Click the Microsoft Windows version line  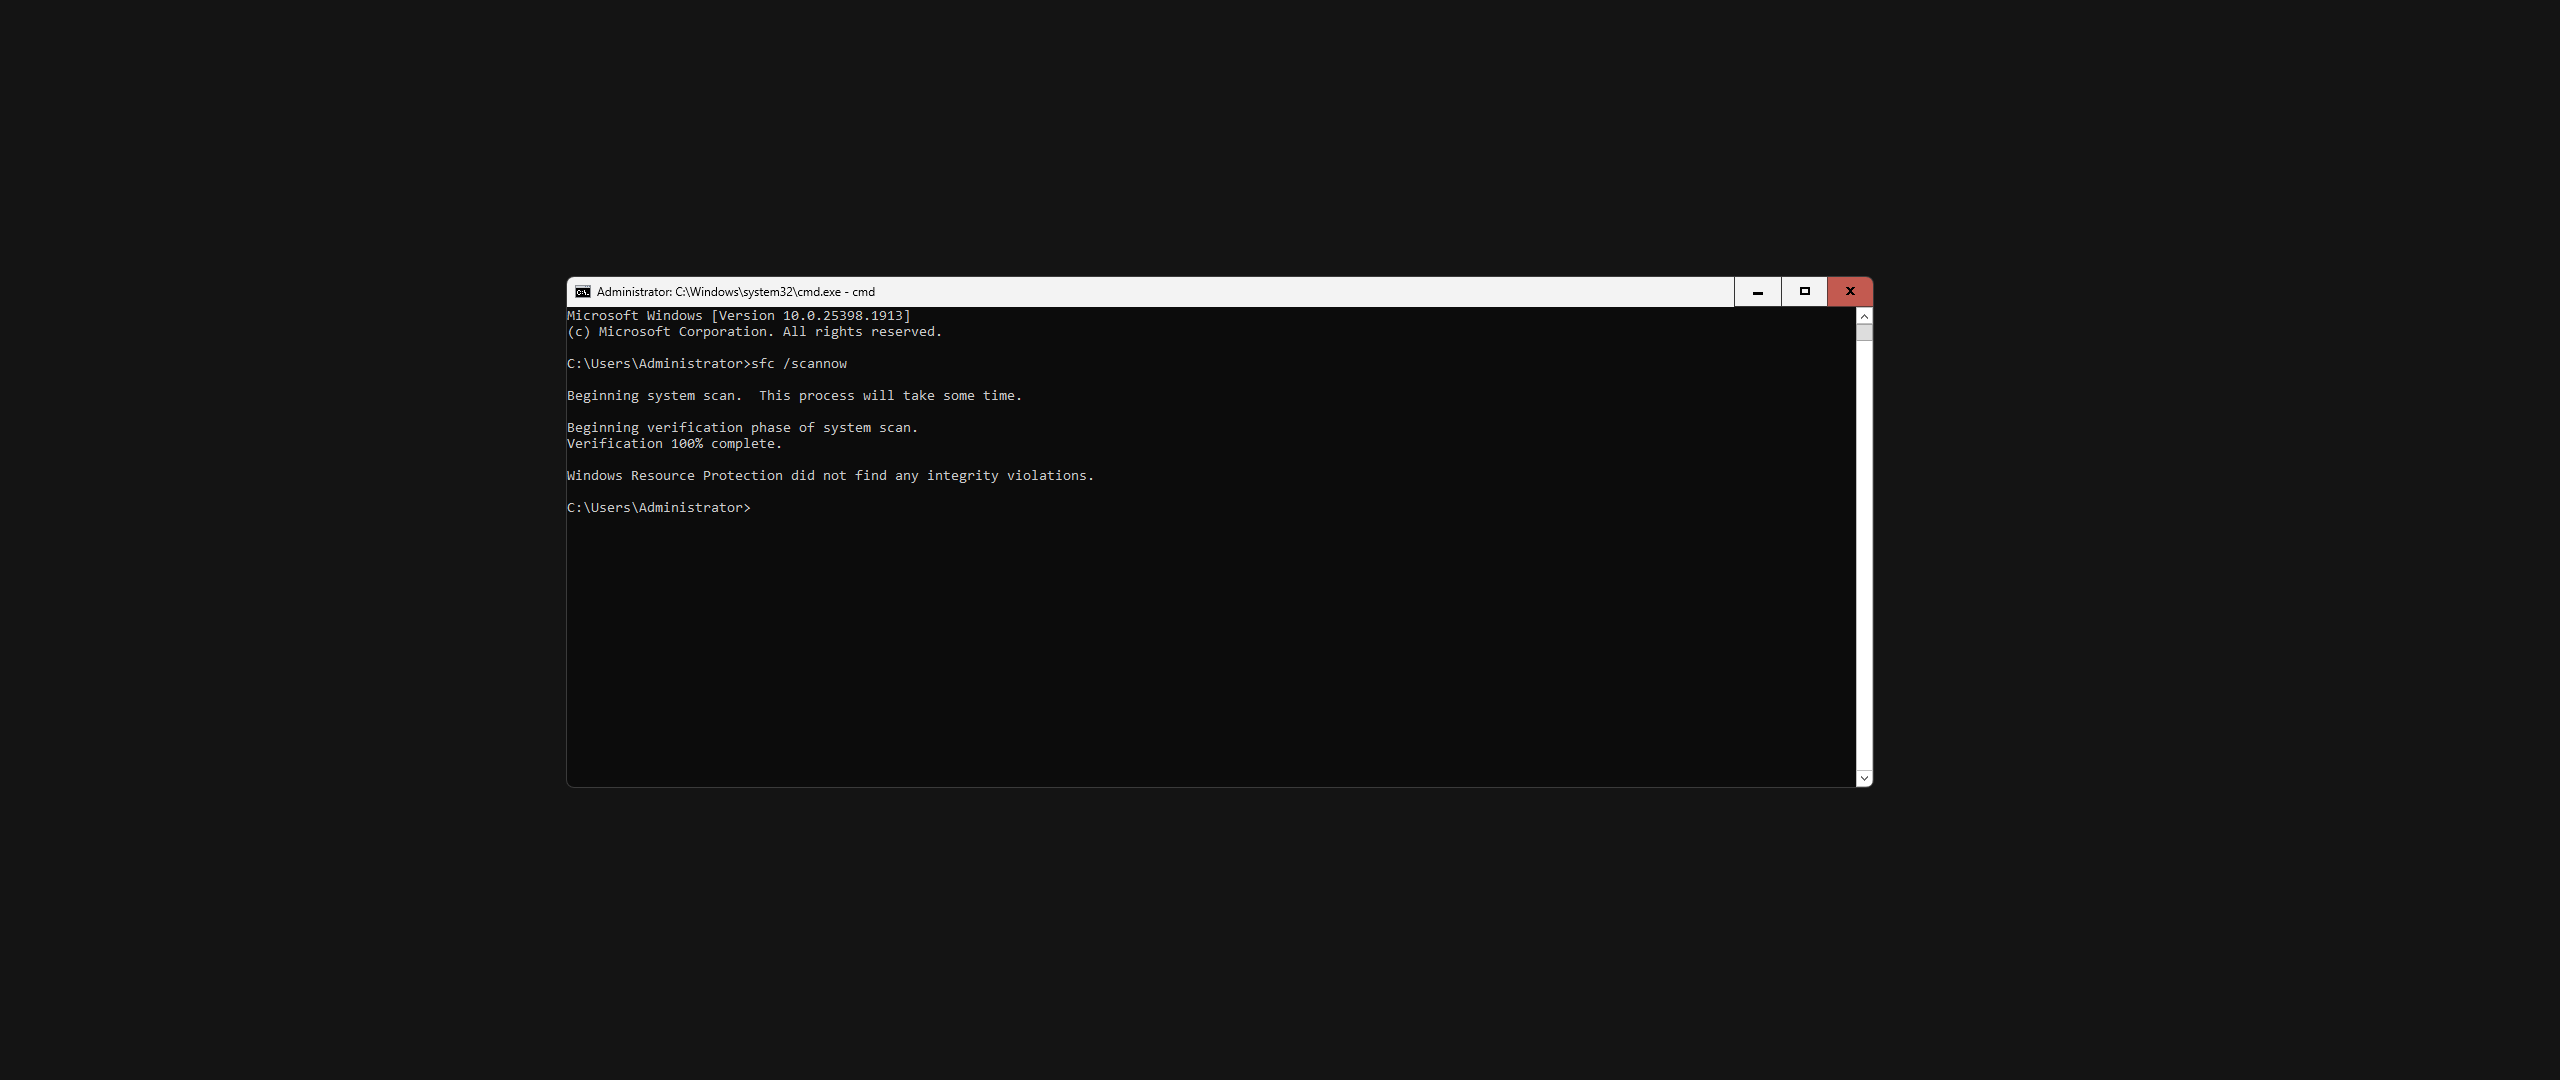point(738,316)
